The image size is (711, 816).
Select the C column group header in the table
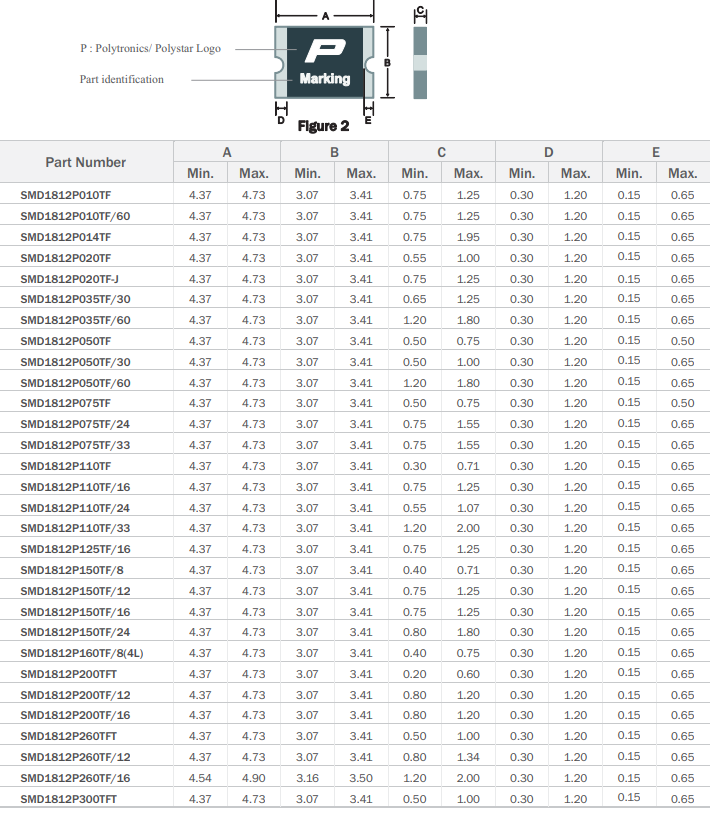click(441, 152)
